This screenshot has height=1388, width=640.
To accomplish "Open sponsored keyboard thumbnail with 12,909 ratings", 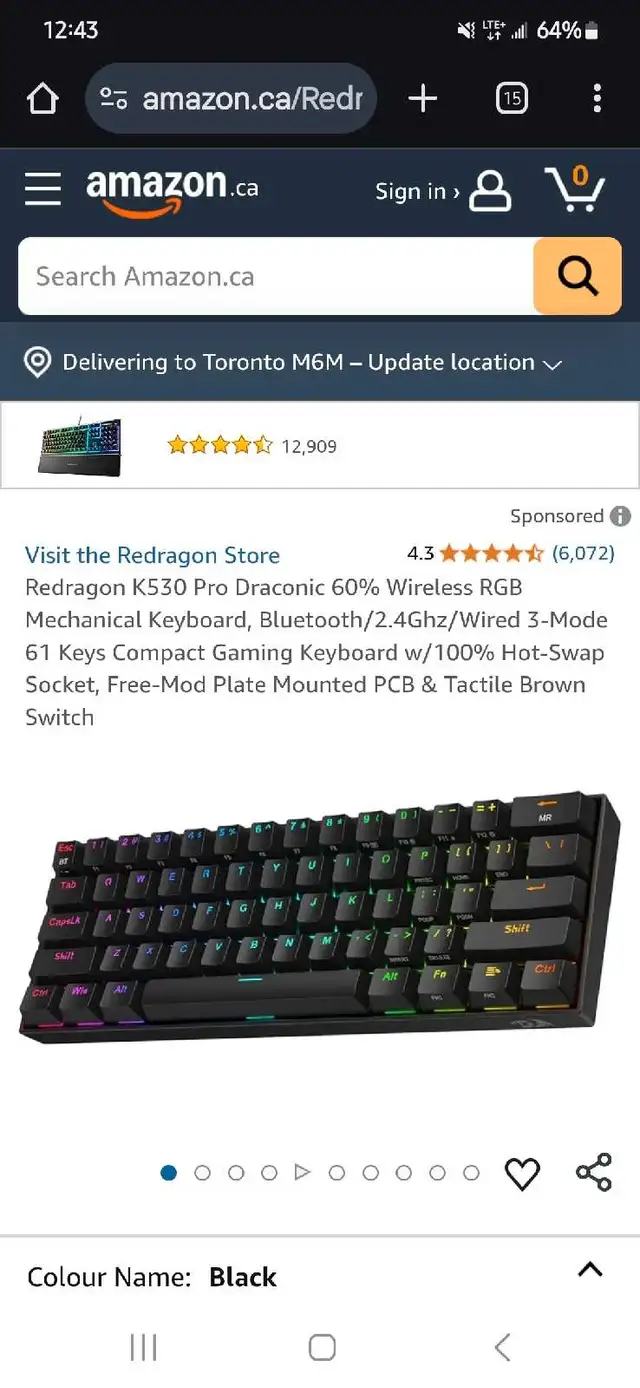I will [x=80, y=446].
